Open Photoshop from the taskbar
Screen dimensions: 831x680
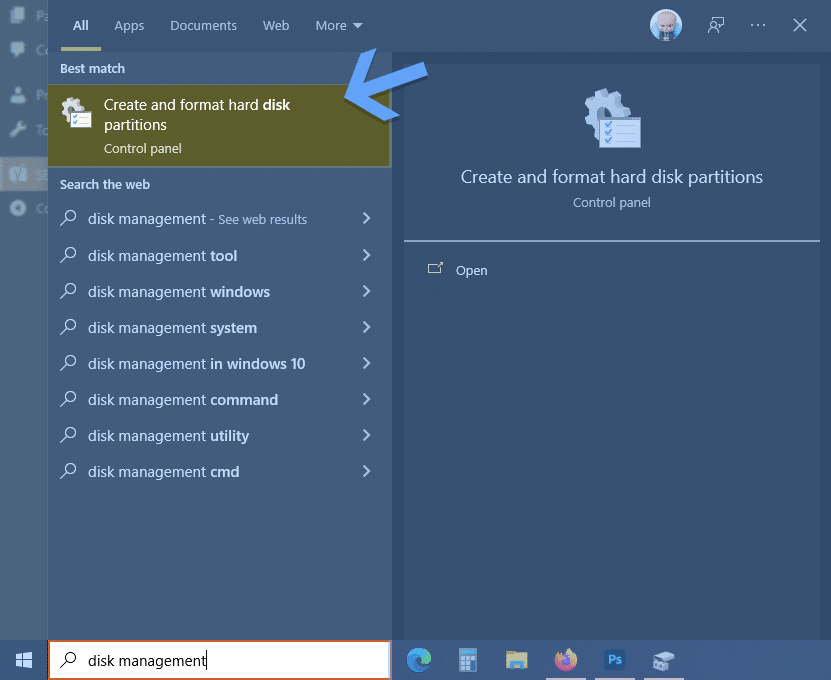[x=615, y=660]
